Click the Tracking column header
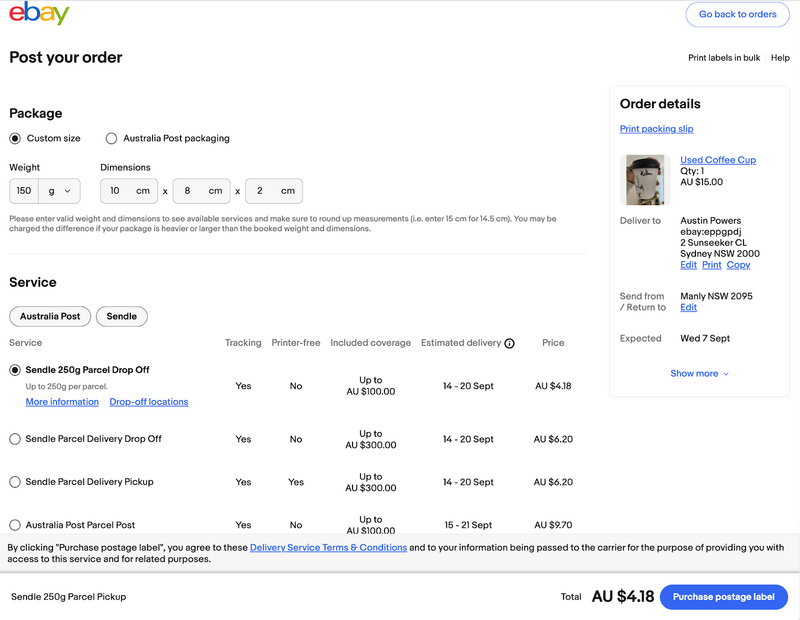800x620 pixels. (x=243, y=343)
